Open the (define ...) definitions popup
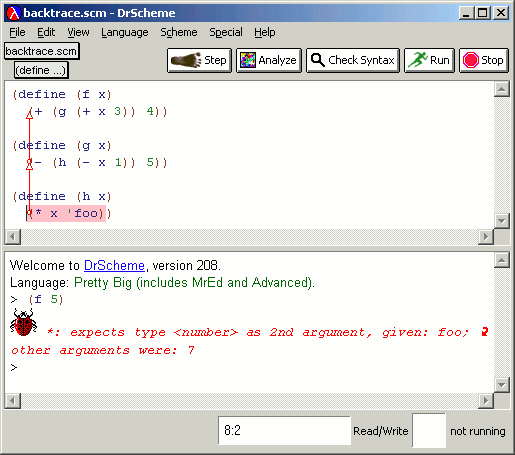515x455 pixels. coord(41,70)
